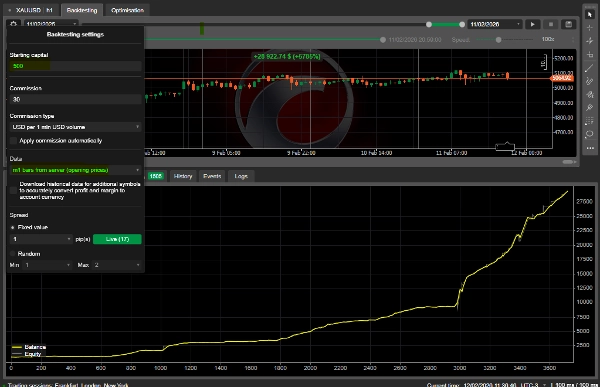Viewport: 600px width, 387px height.
Task: Switch to the Optimisation tab
Action: 127,10
